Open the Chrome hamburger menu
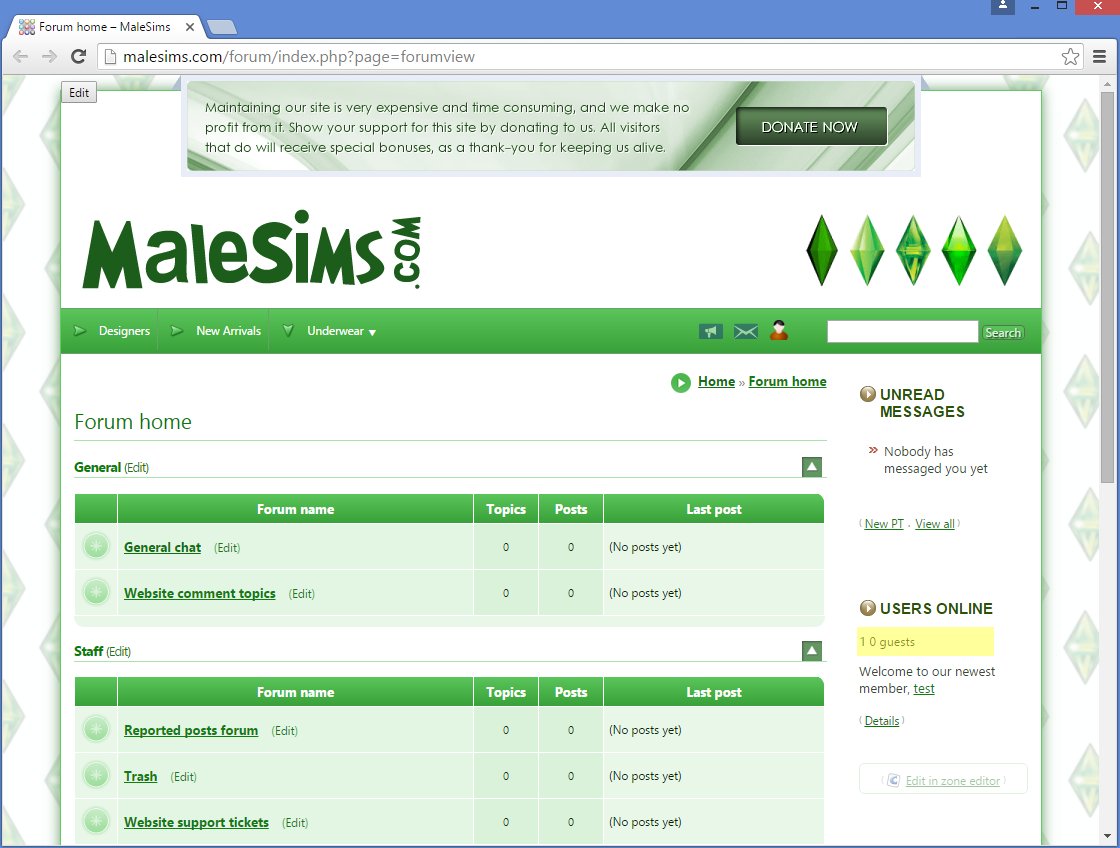The image size is (1120, 848). point(1100,57)
